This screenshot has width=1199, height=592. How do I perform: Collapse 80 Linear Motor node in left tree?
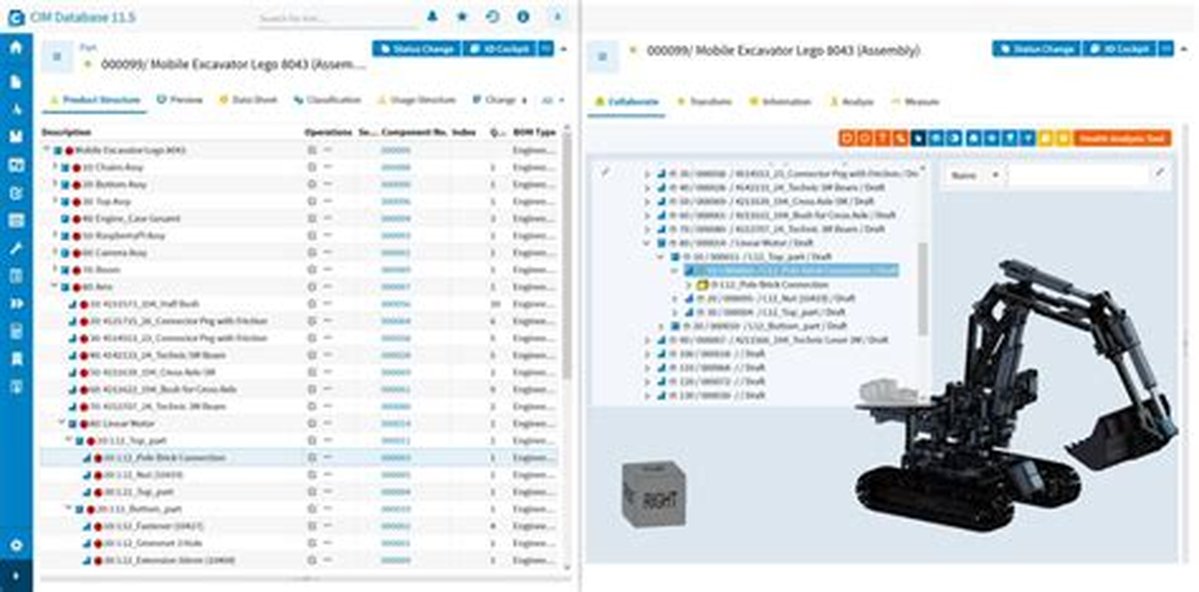(63, 422)
